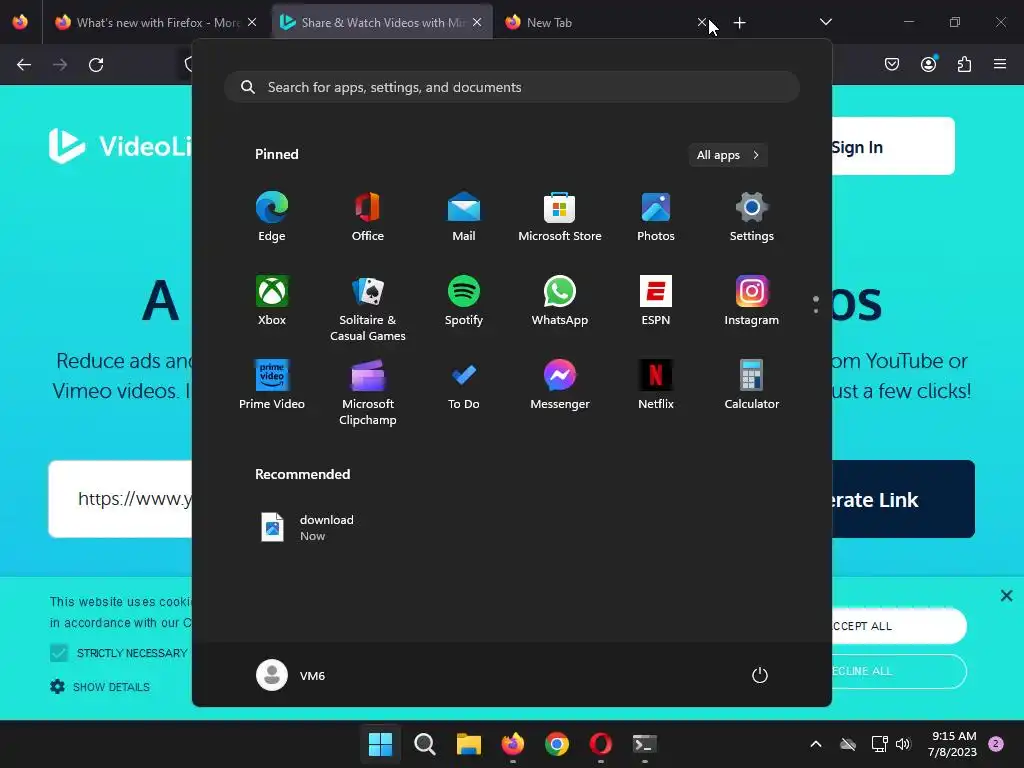Open volume control in system tray
This screenshot has height=768, width=1024.
click(903, 744)
